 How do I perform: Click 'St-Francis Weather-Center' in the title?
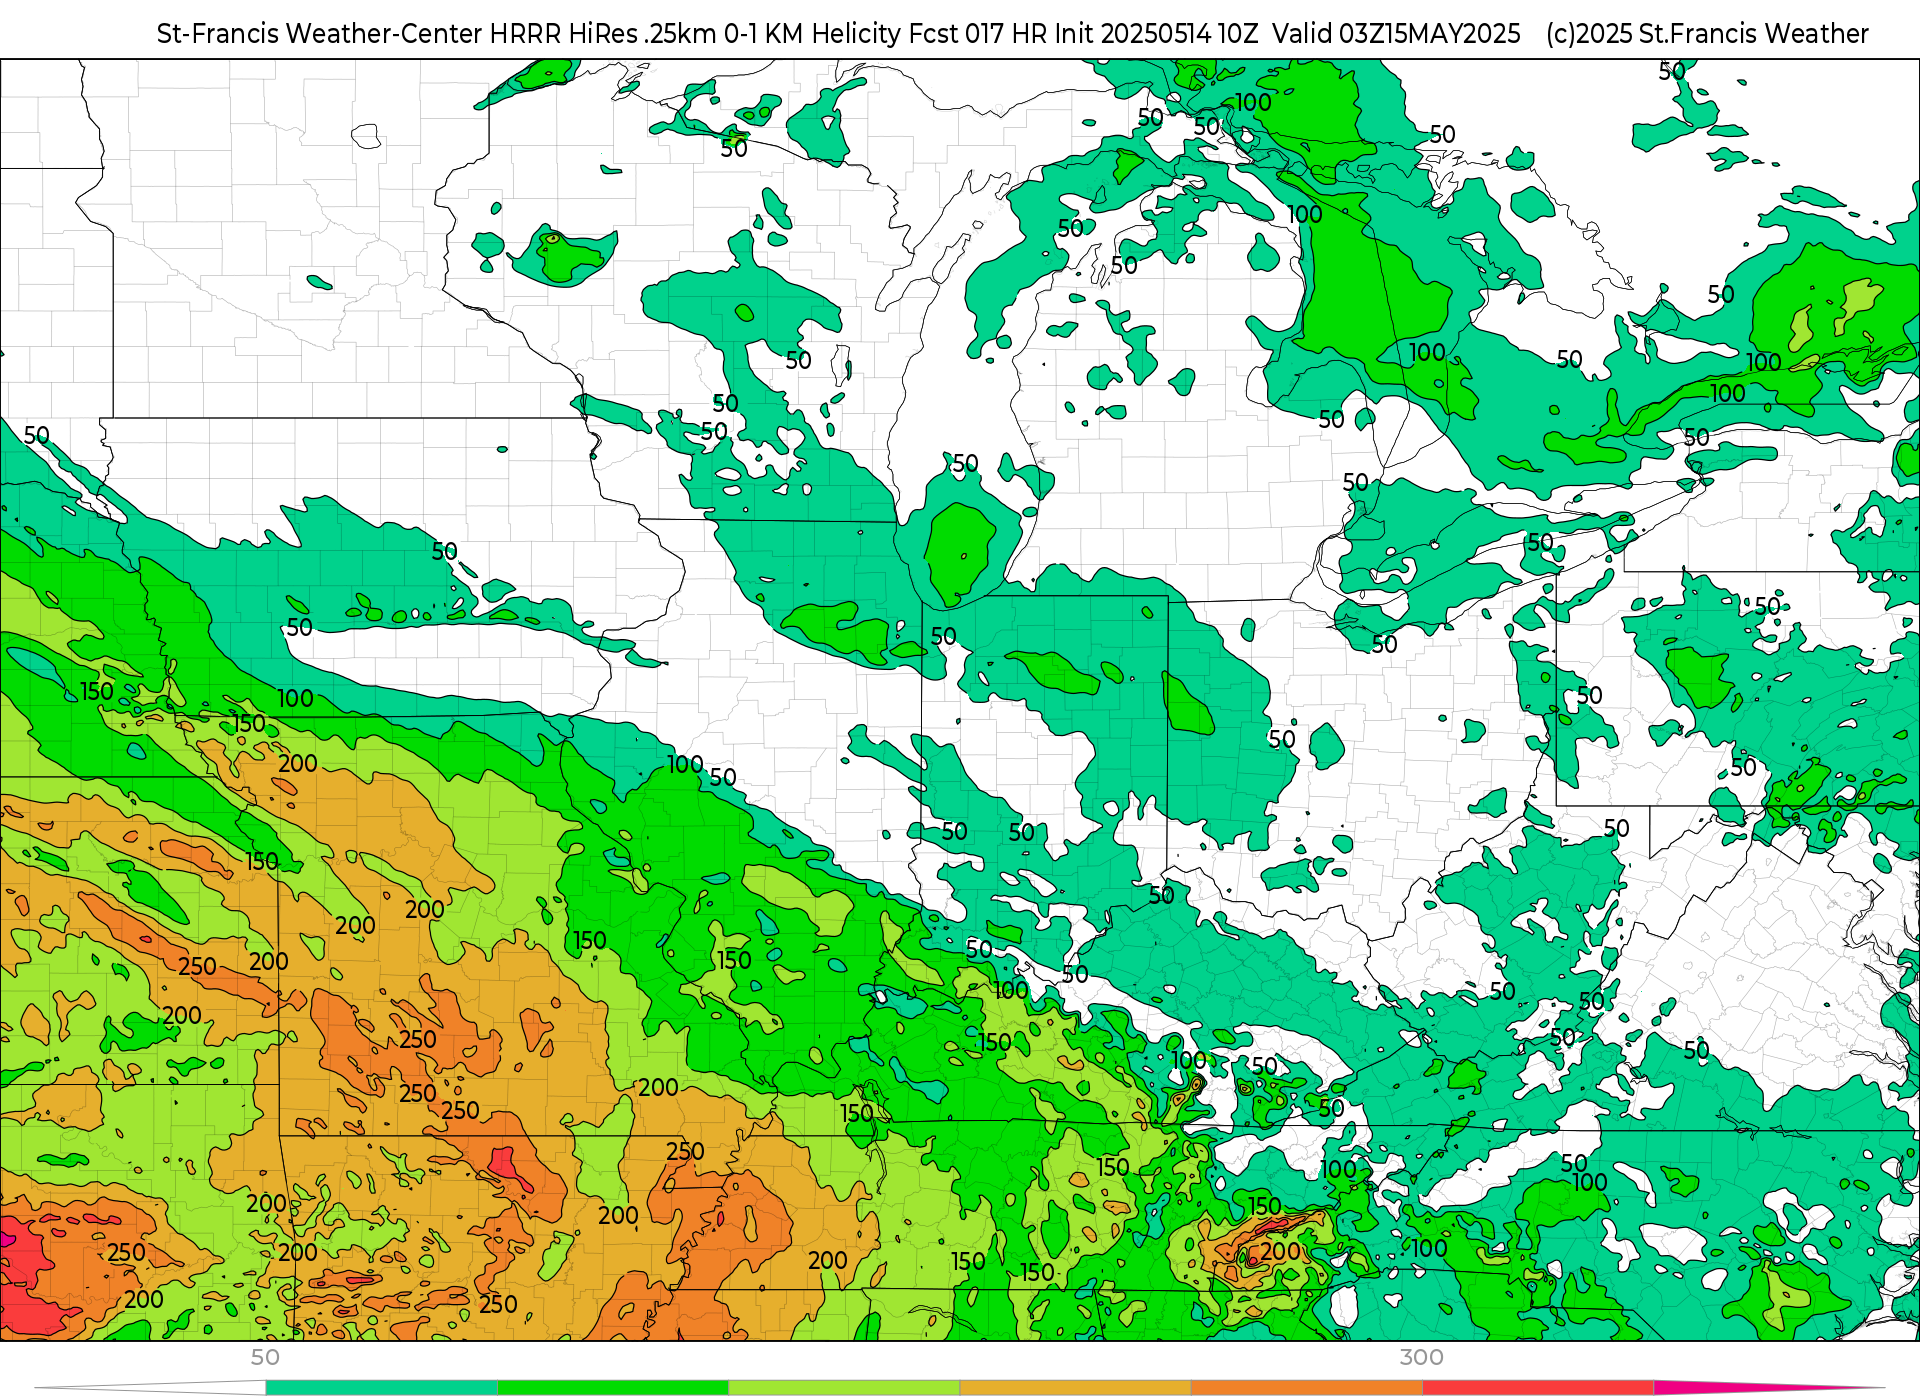[320, 34]
